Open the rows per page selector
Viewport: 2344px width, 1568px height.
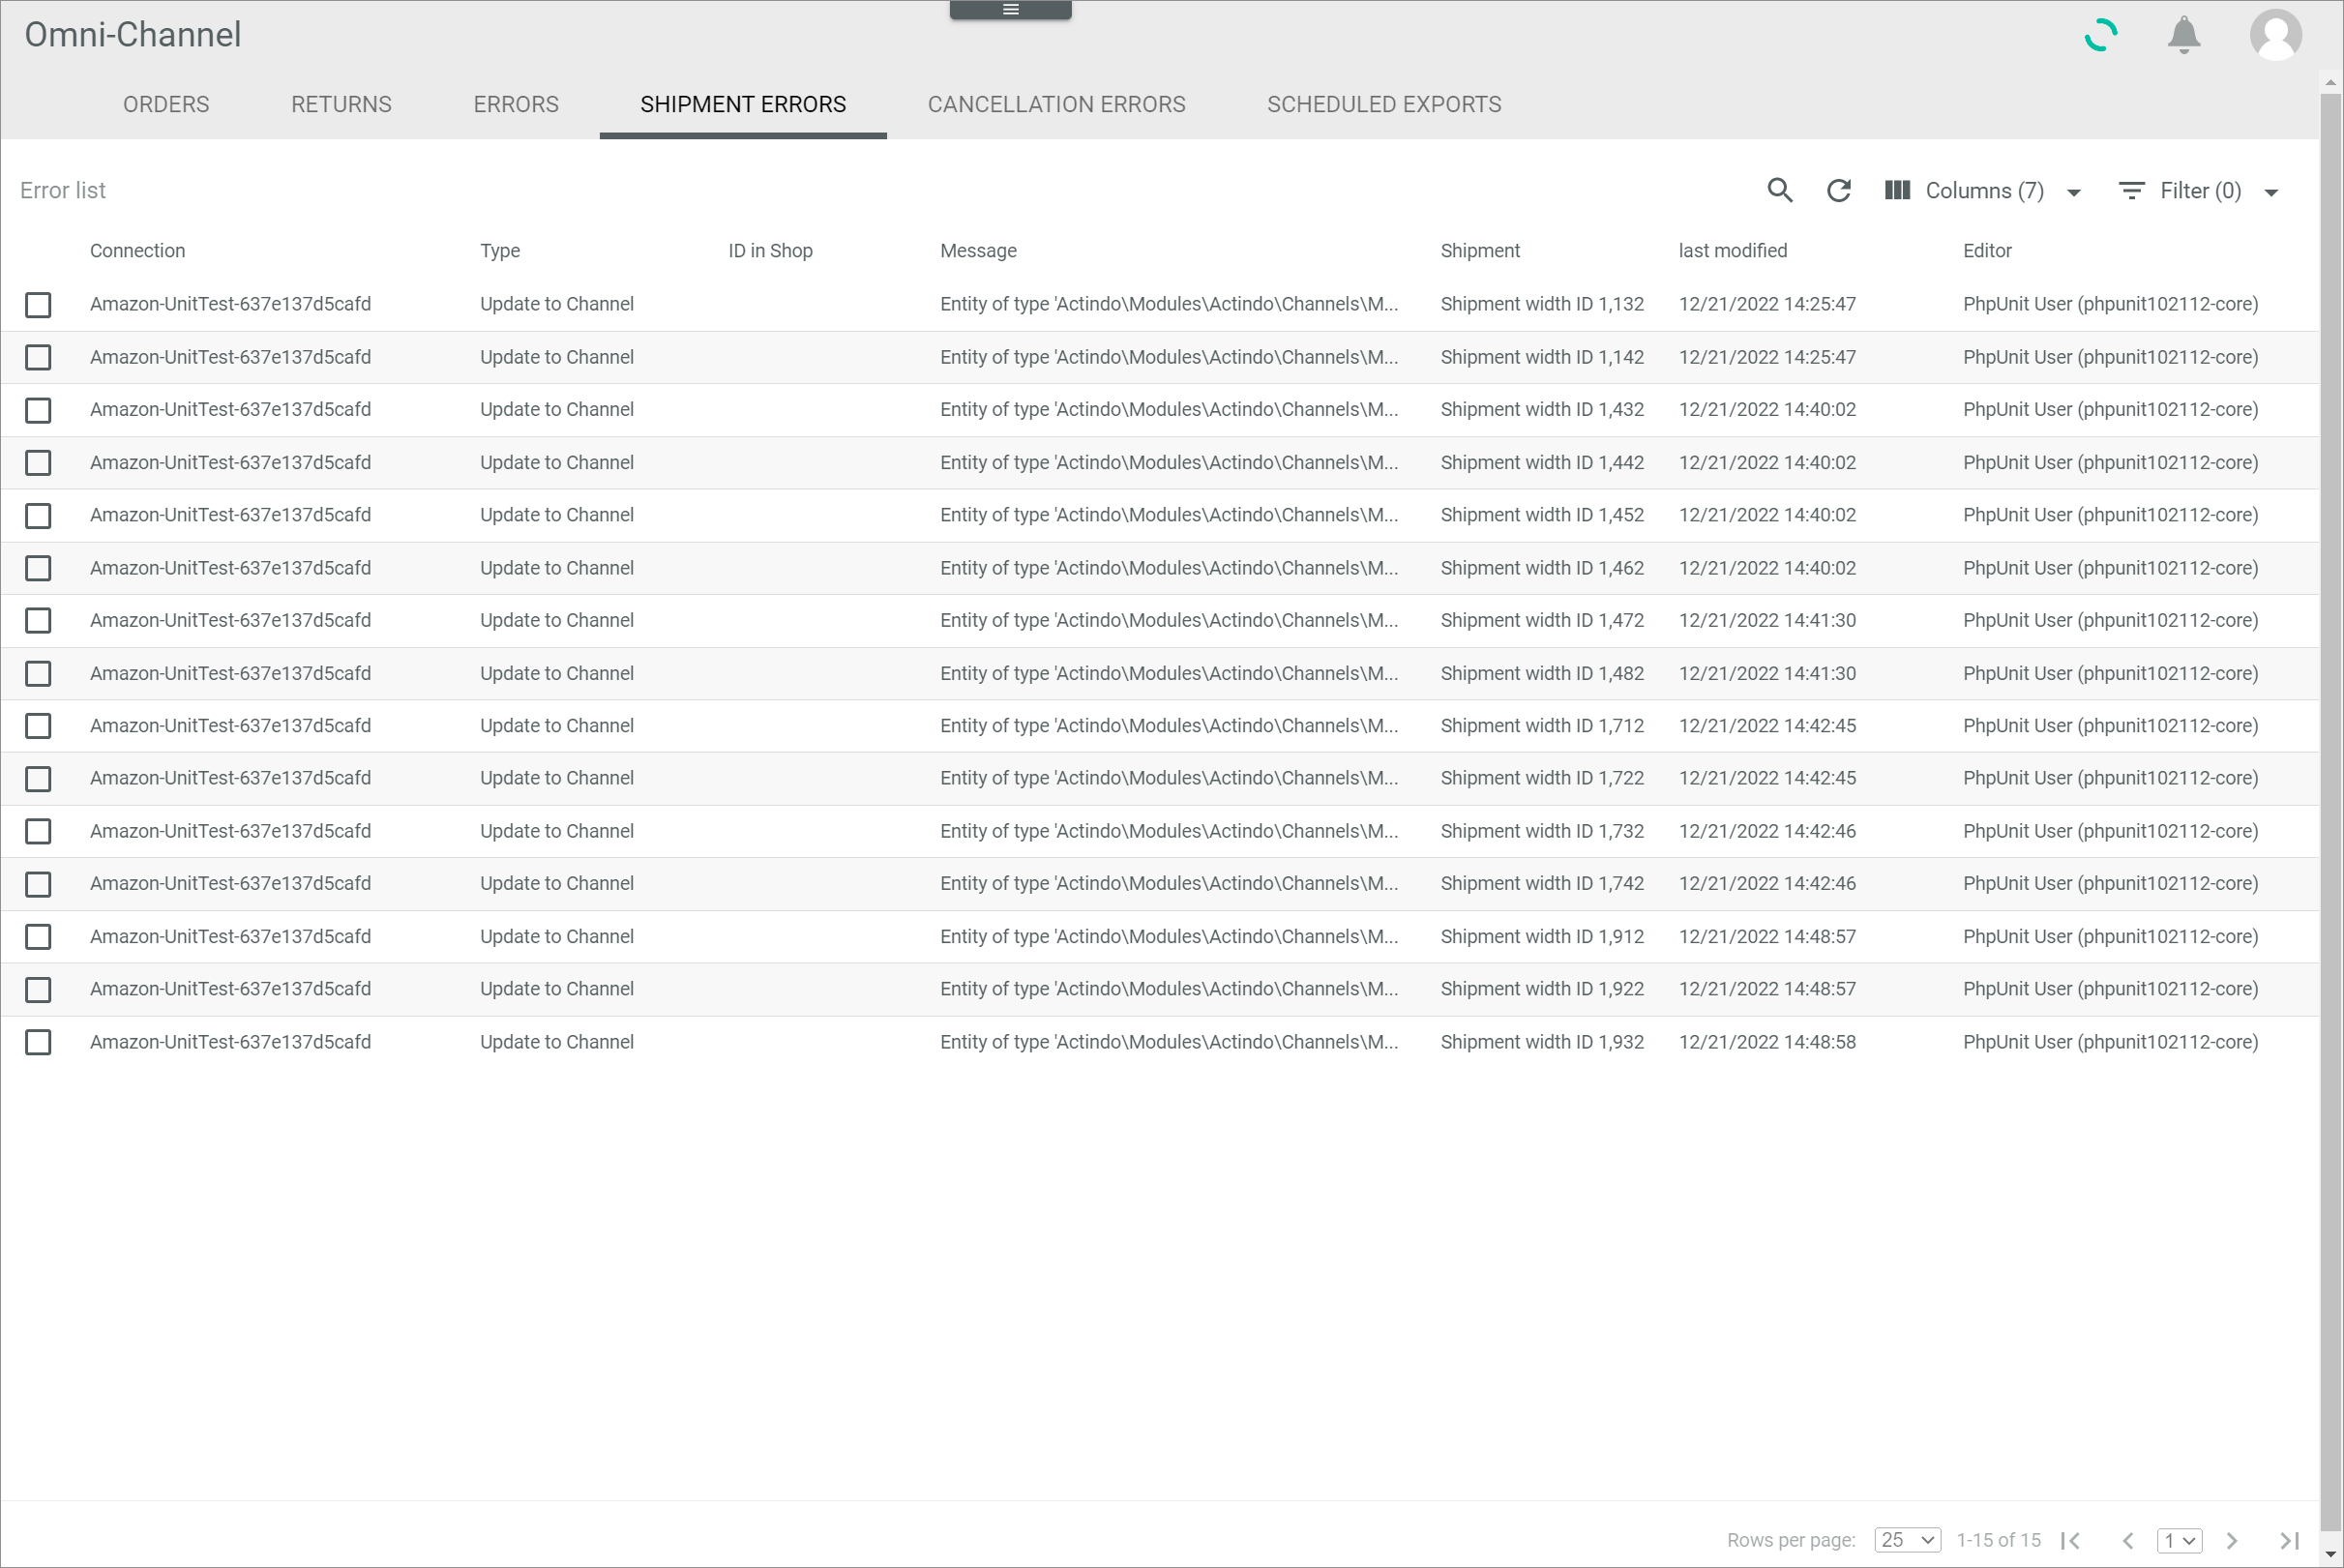[1907, 1540]
